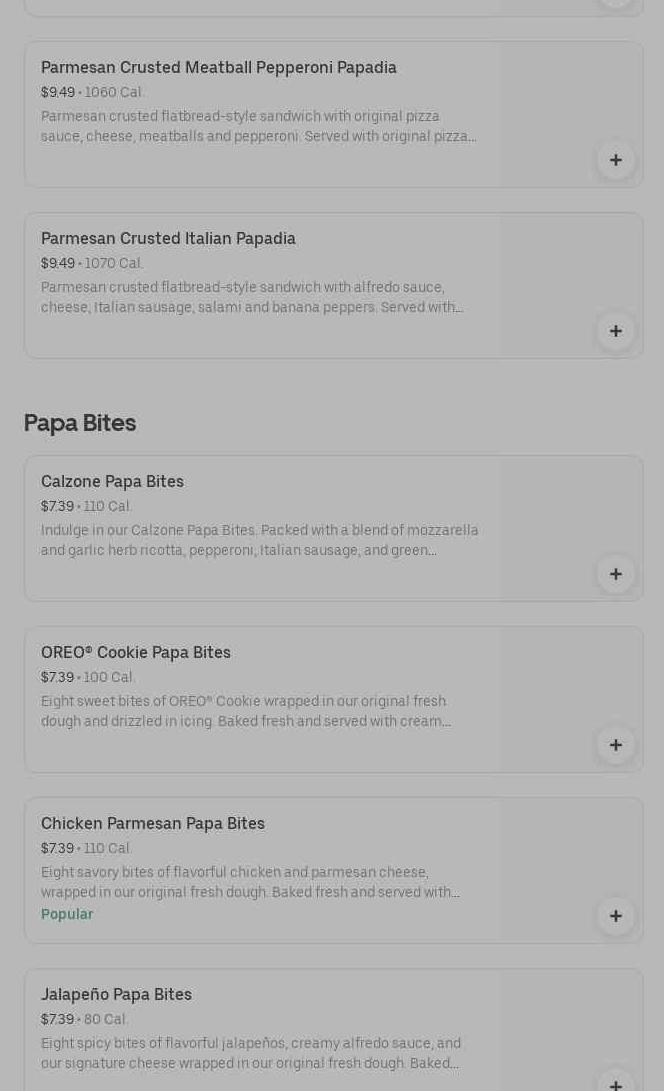The height and width of the screenshot is (1091, 664).
Task: Click the Popular tag on Chicken Parmesan
Action: pyautogui.click(x=67, y=914)
